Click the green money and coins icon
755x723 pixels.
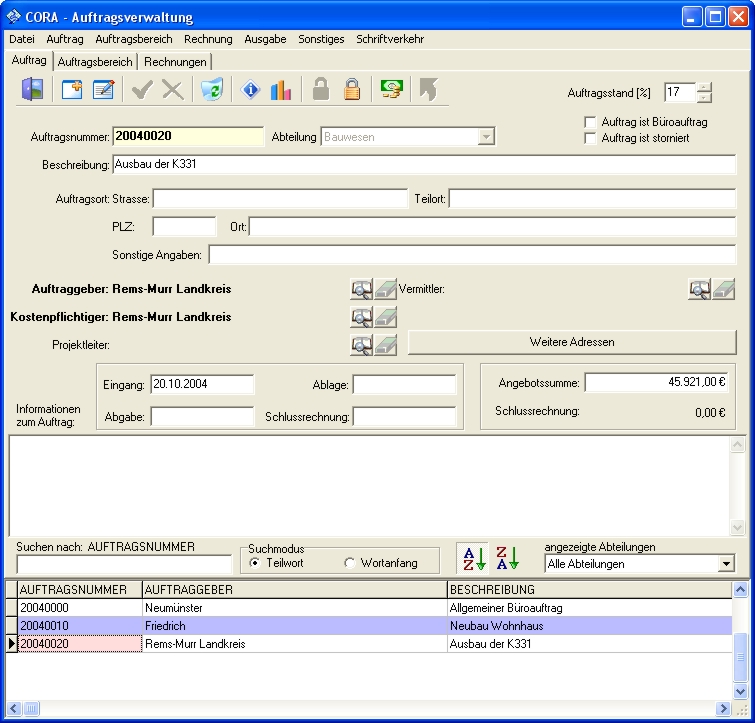[x=391, y=90]
